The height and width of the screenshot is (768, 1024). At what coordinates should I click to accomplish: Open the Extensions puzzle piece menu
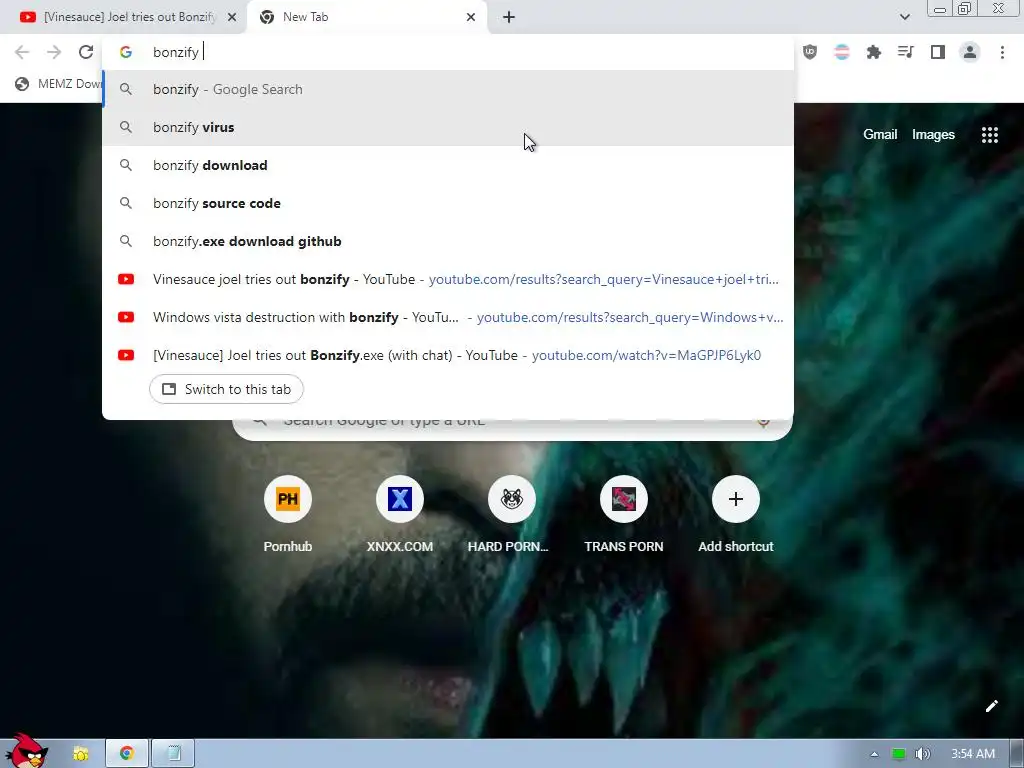coord(874,52)
